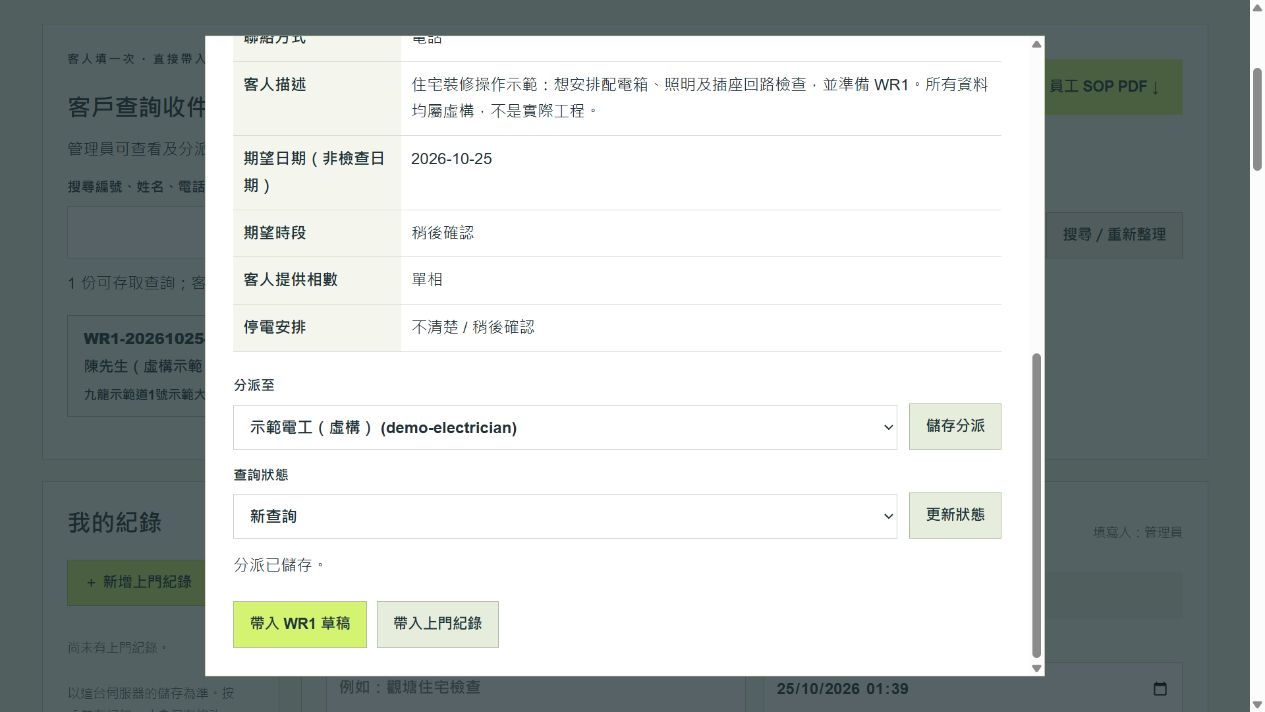Click the 例如：觀塘住宅檢查 input field
1265x712 pixels.
click(535, 688)
